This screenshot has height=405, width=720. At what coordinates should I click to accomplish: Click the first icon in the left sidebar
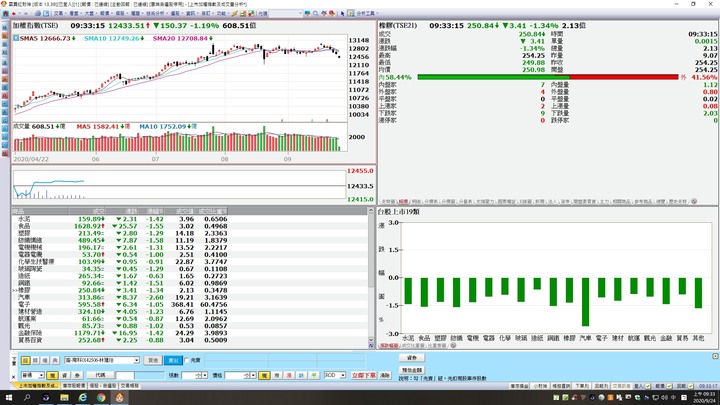click(x=5, y=28)
